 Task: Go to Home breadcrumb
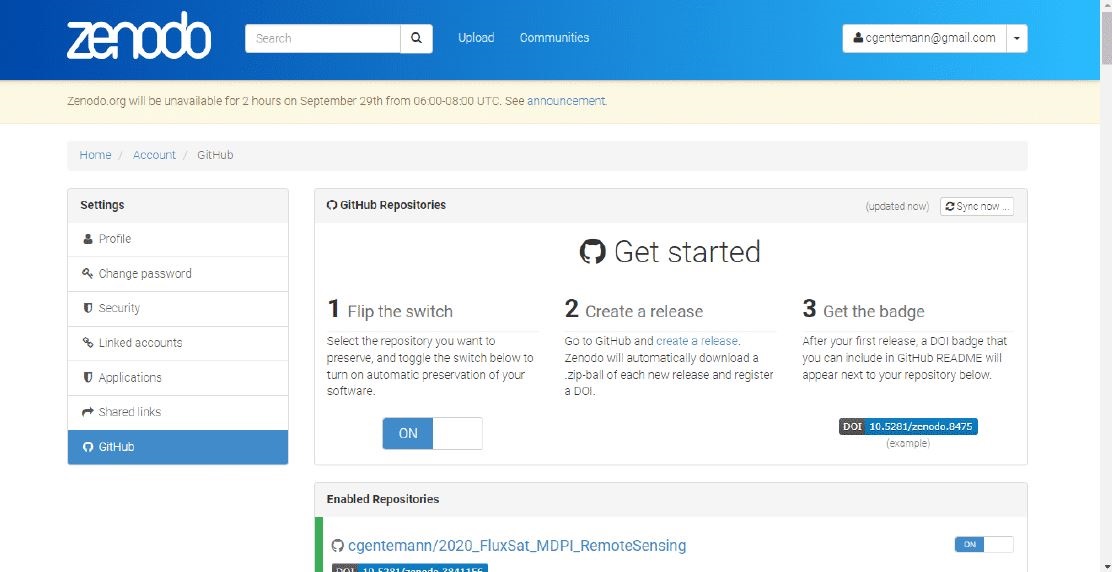95,155
